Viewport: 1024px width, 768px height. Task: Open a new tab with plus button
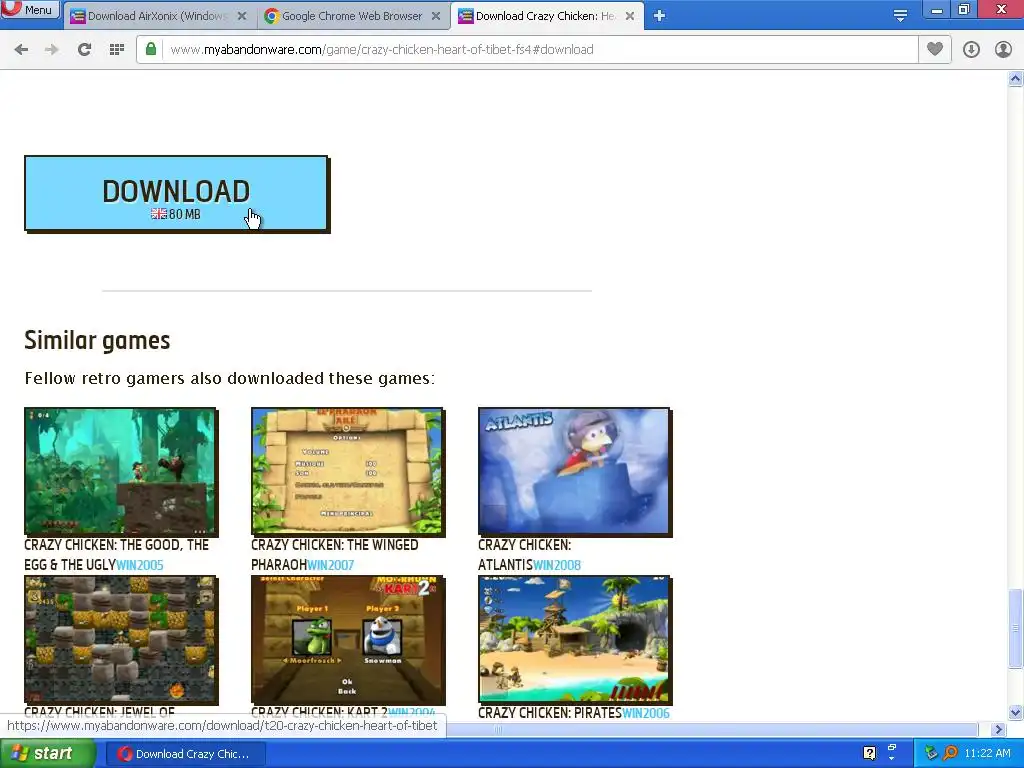[x=660, y=16]
